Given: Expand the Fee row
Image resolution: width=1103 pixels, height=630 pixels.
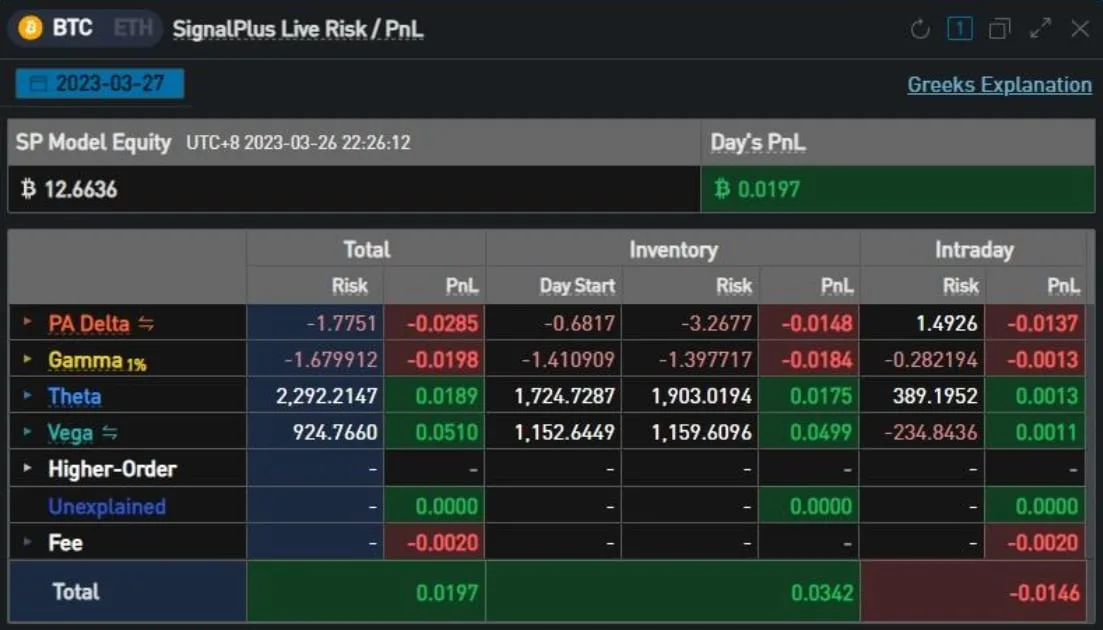Looking at the screenshot, I should (27, 541).
